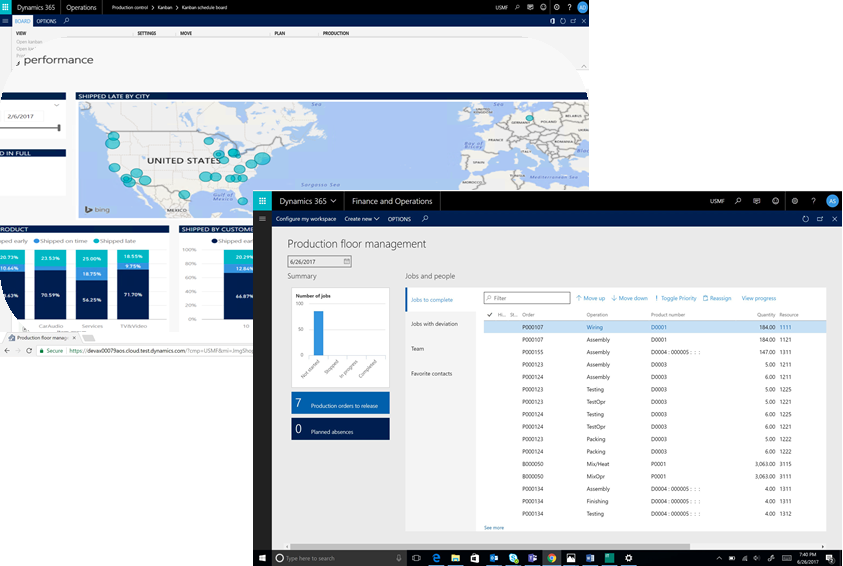The image size is (843, 566).
Task: Click the refresh icon in Production floor toolbar
Action: [x=805, y=218]
